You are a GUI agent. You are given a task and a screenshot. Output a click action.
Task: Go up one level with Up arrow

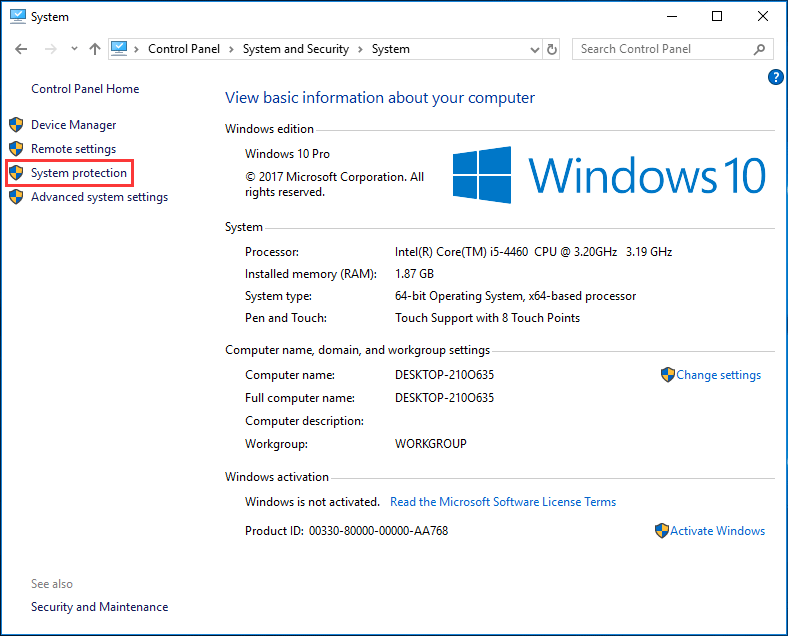(x=94, y=49)
